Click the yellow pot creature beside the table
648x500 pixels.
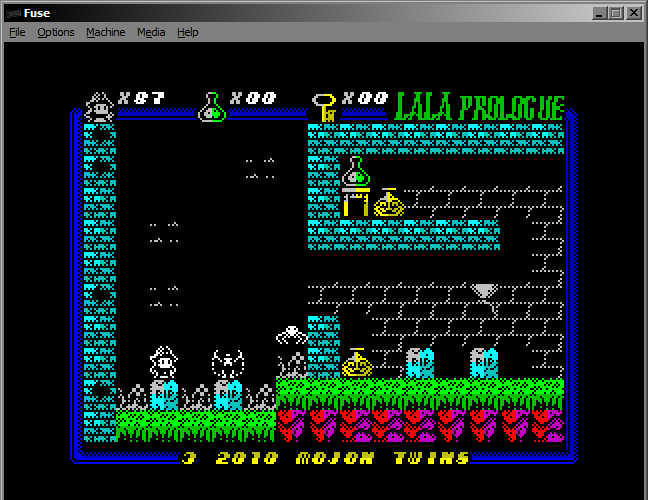(388, 202)
